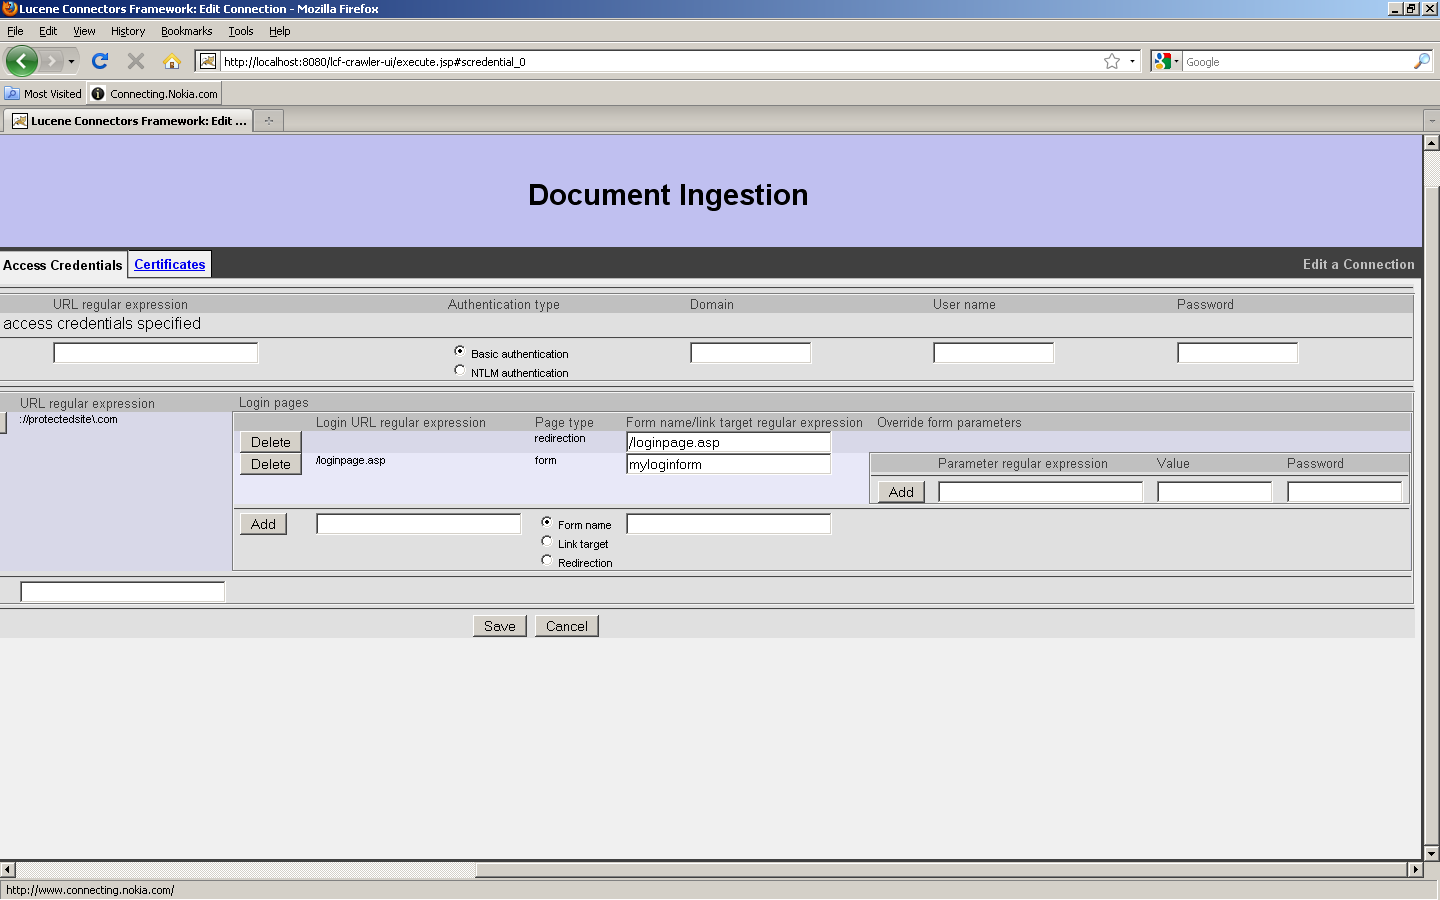Expand the search engine chooser dropdown
This screenshot has width=1440, height=900.
coord(1176,61)
